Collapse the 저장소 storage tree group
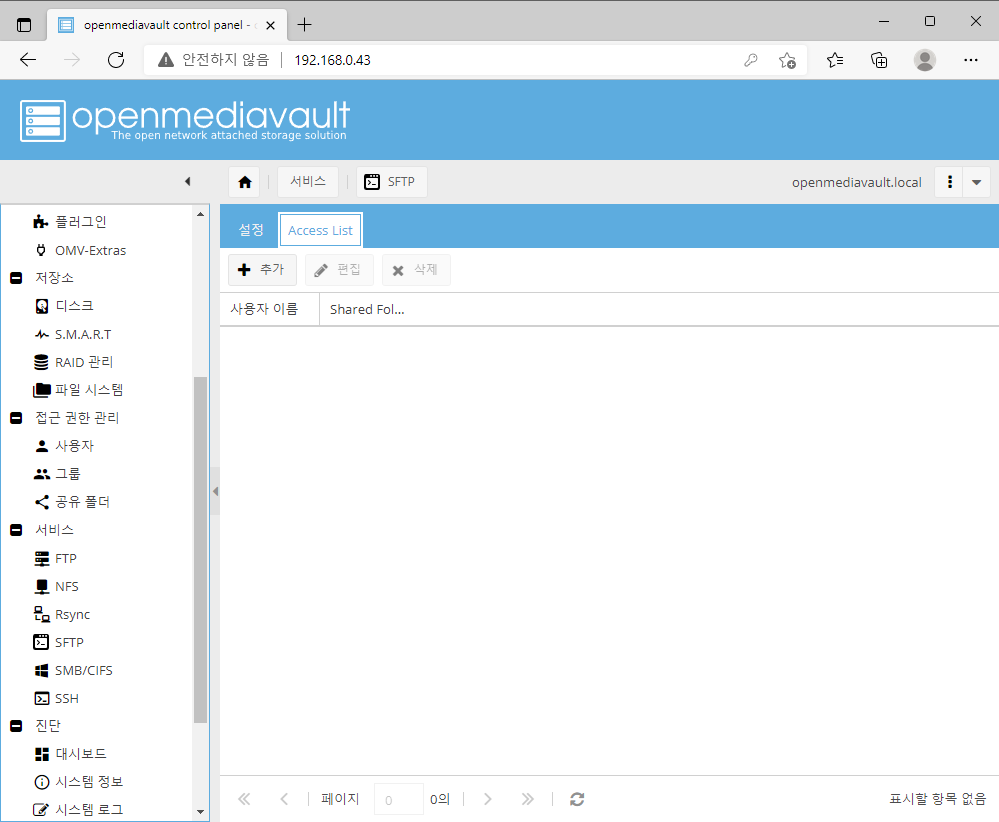Screen dimensions: 999x822 click(x=17, y=278)
